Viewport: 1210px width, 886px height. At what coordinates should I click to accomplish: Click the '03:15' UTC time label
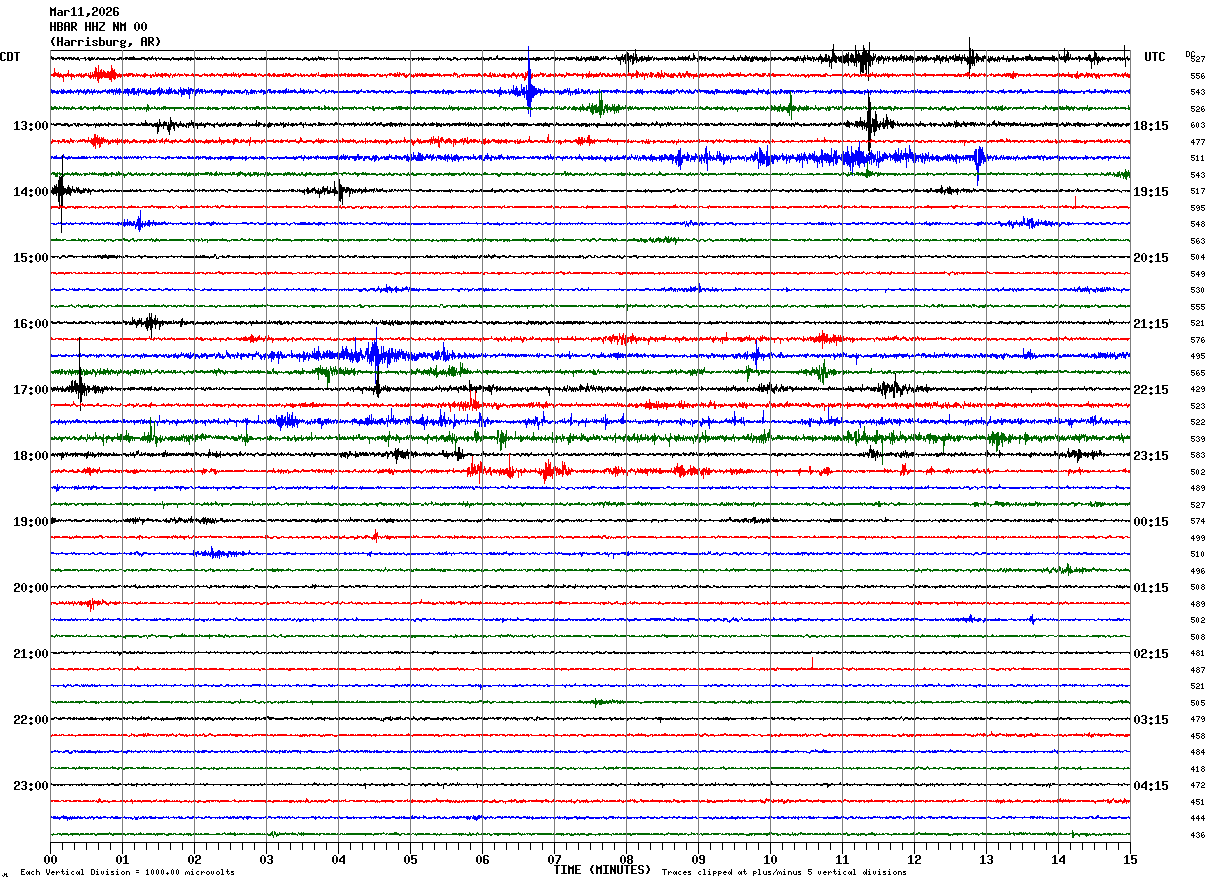(1151, 720)
